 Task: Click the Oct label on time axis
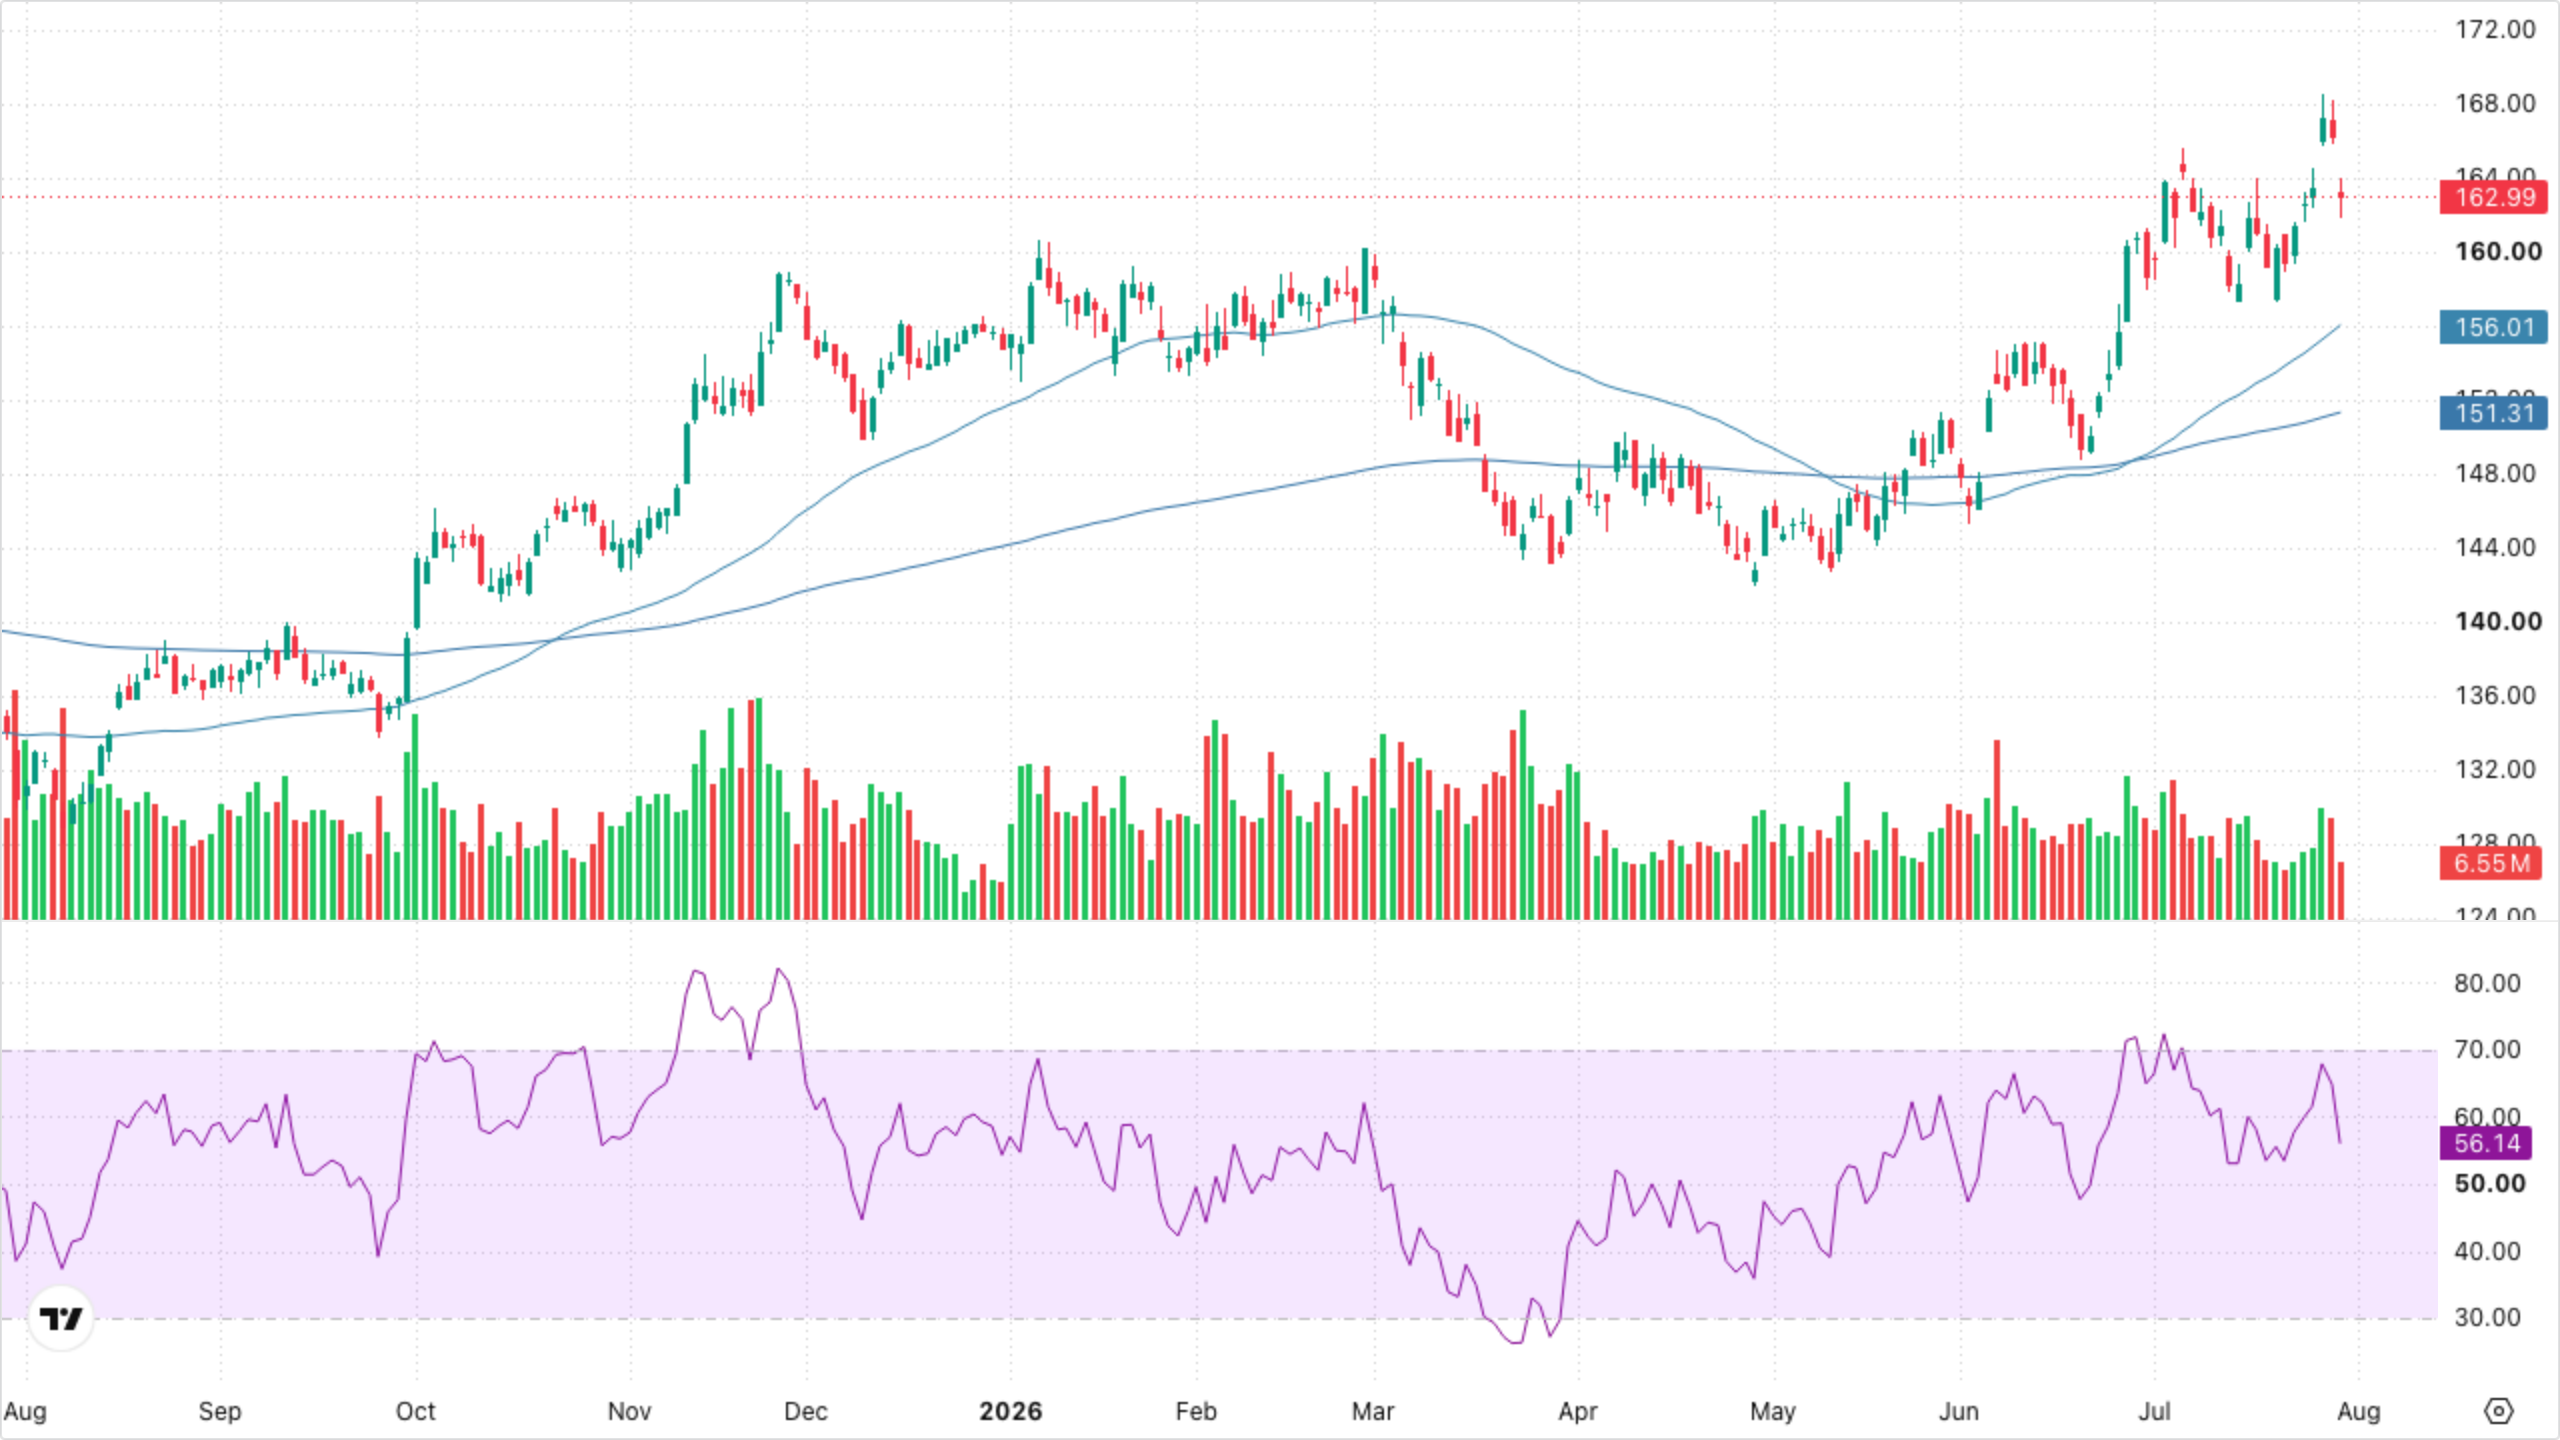(416, 1411)
